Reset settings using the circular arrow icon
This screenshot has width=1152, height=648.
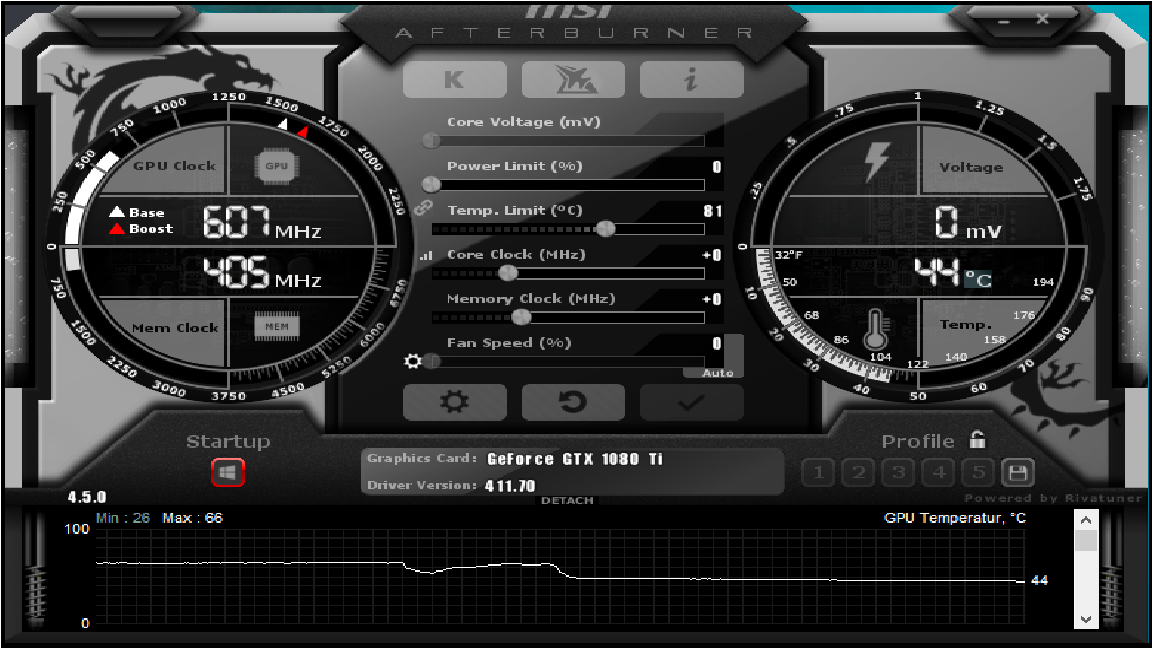(573, 401)
